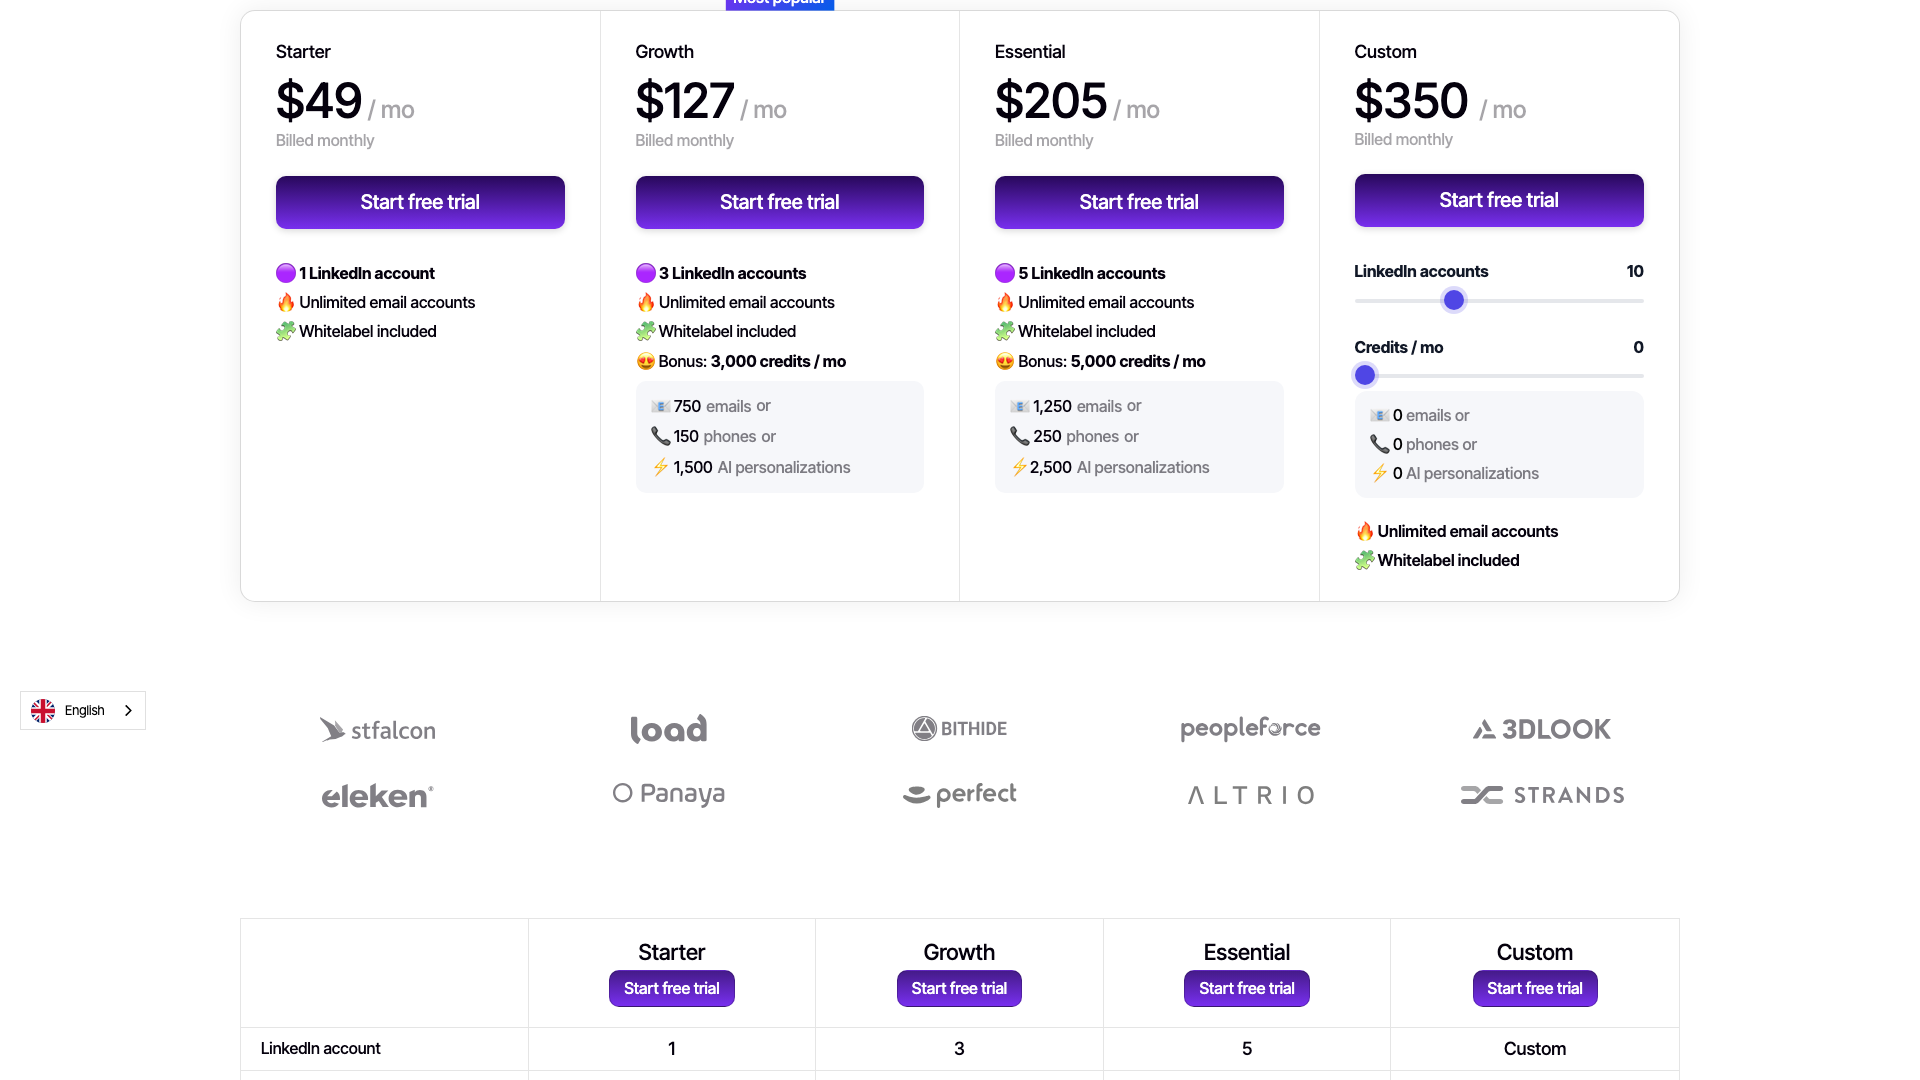Expand the English language selector

(x=83, y=710)
